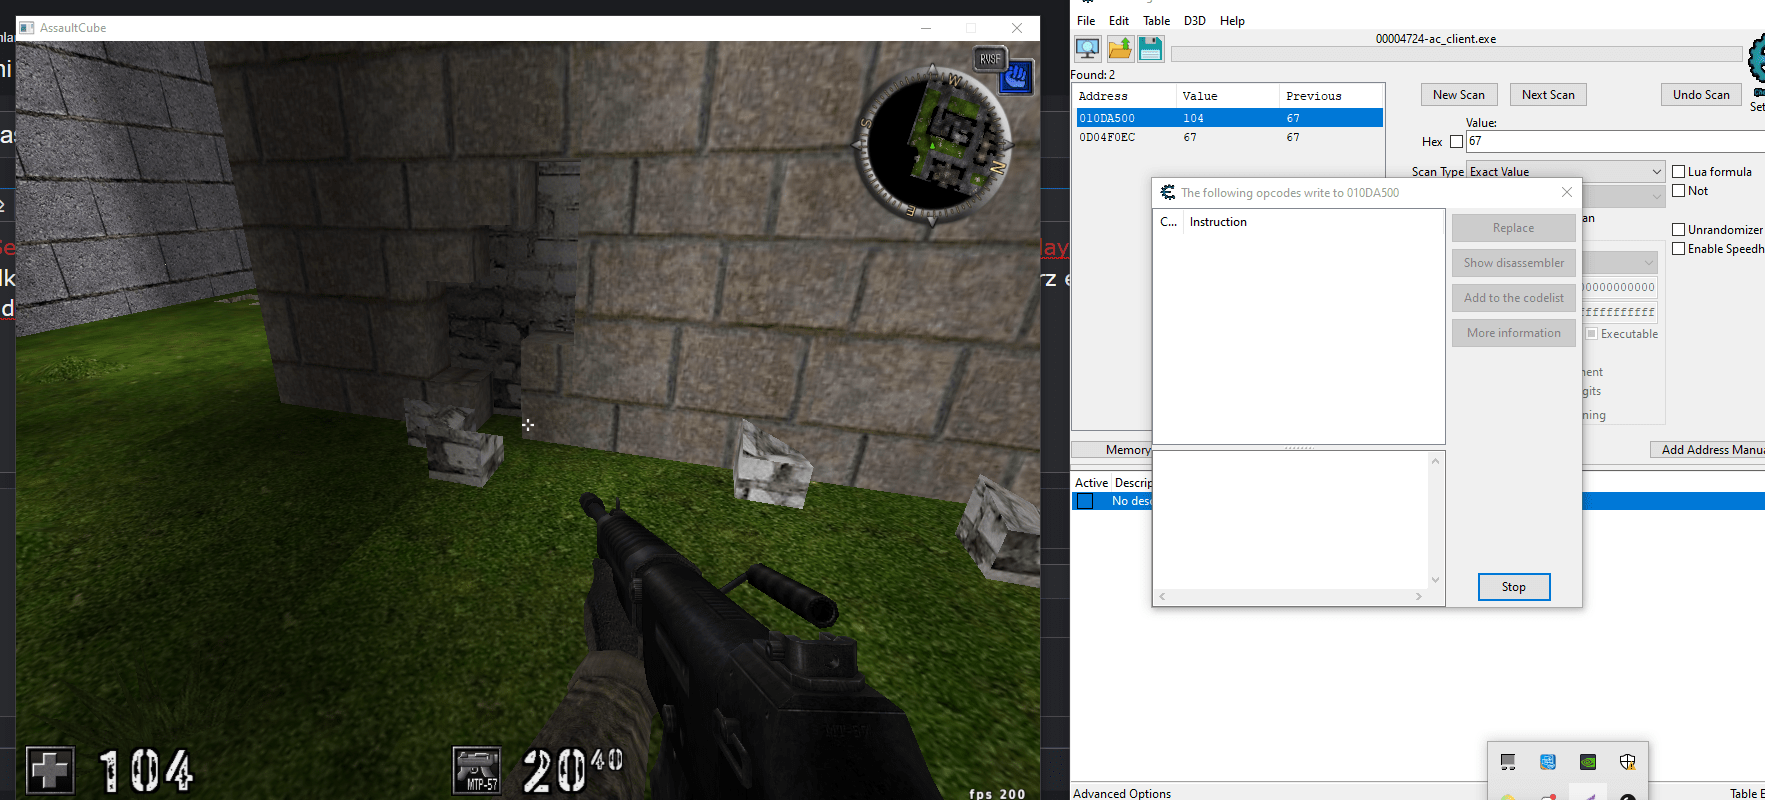Toggle the Executable checkbox
The height and width of the screenshot is (800, 1765).
pyautogui.click(x=1592, y=334)
